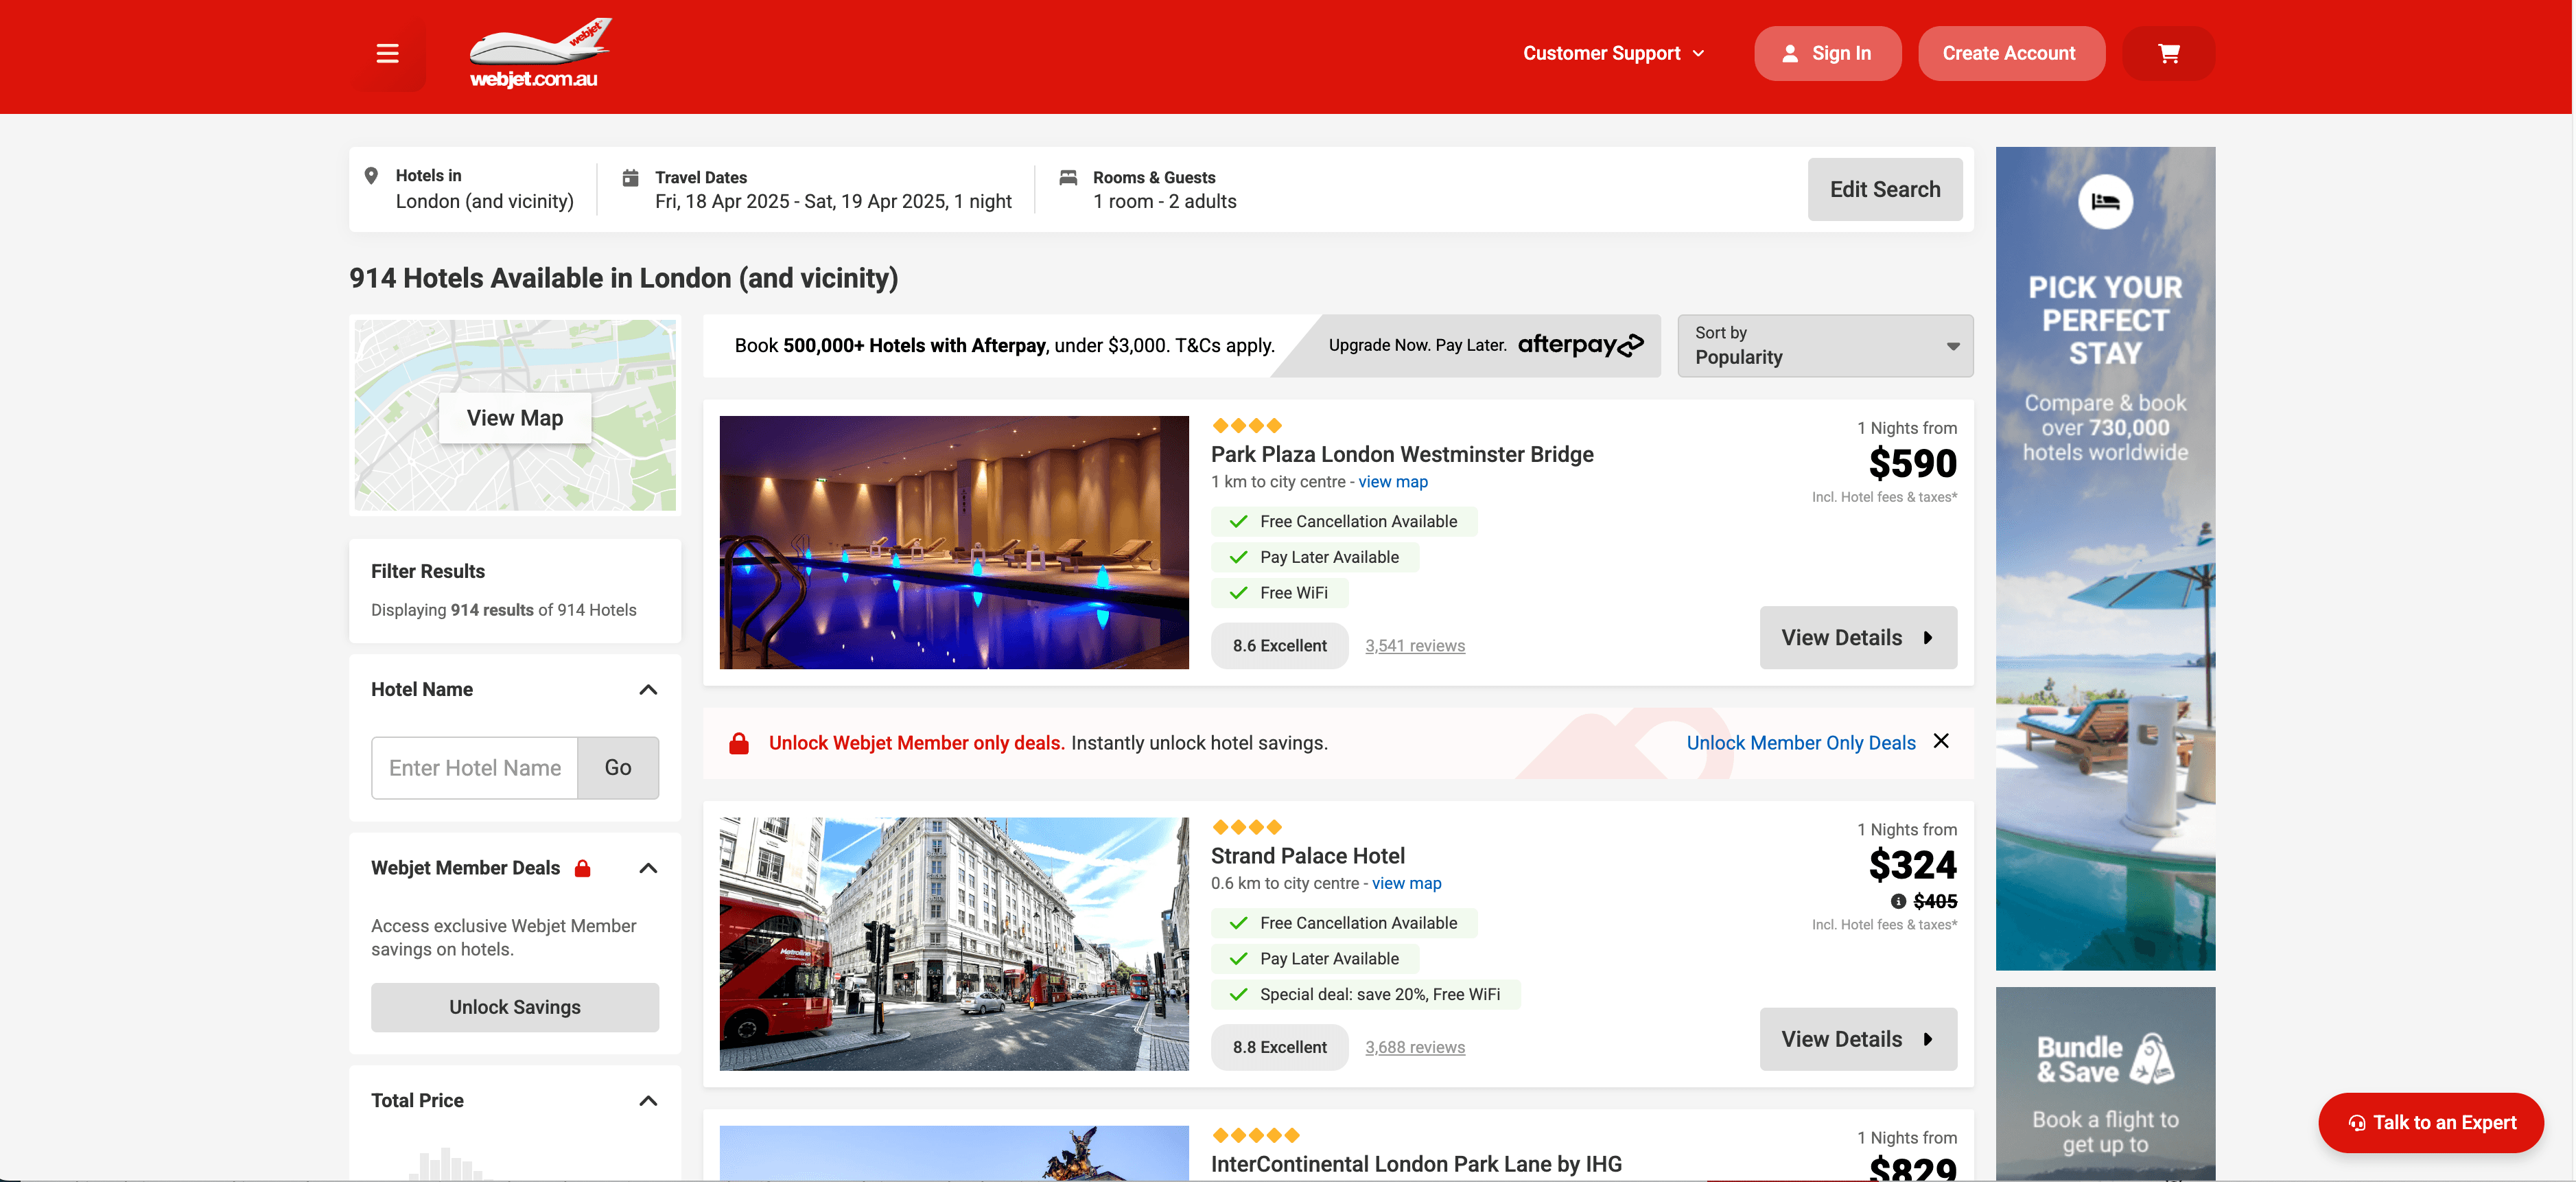This screenshot has width=2576, height=1182.
Task: Open Talk to an Expert chat
Action: click(x=2431, y=1122)
